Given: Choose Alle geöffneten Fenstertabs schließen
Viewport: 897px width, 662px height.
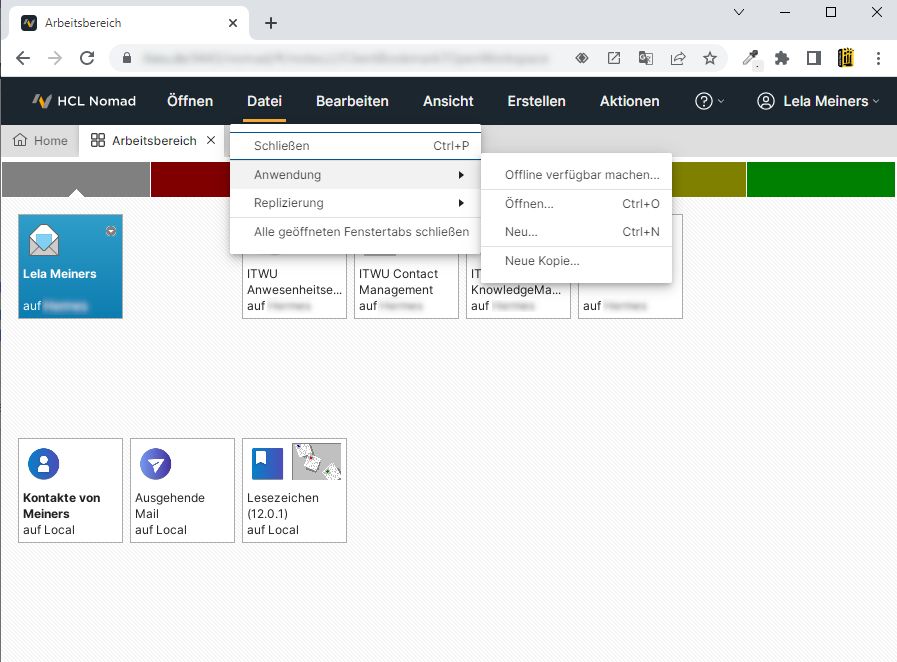Looking at the screenshot, I should (355, 232).
